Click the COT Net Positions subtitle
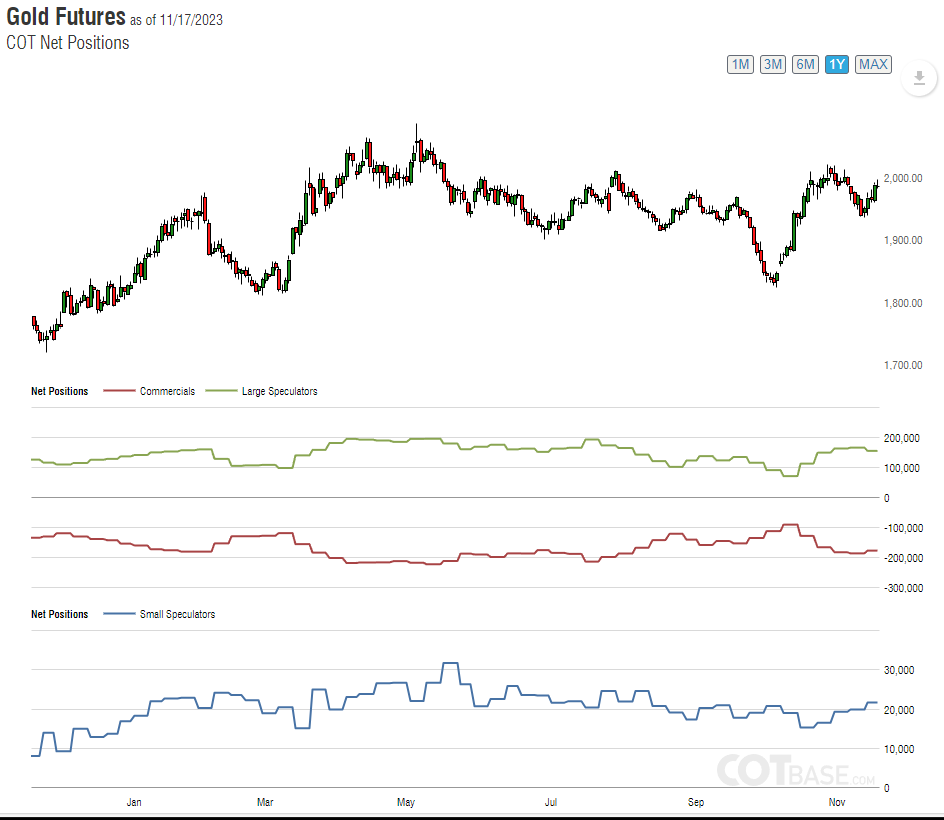The width and height of the screenshot is (944, 820). (x=67, y=42)
